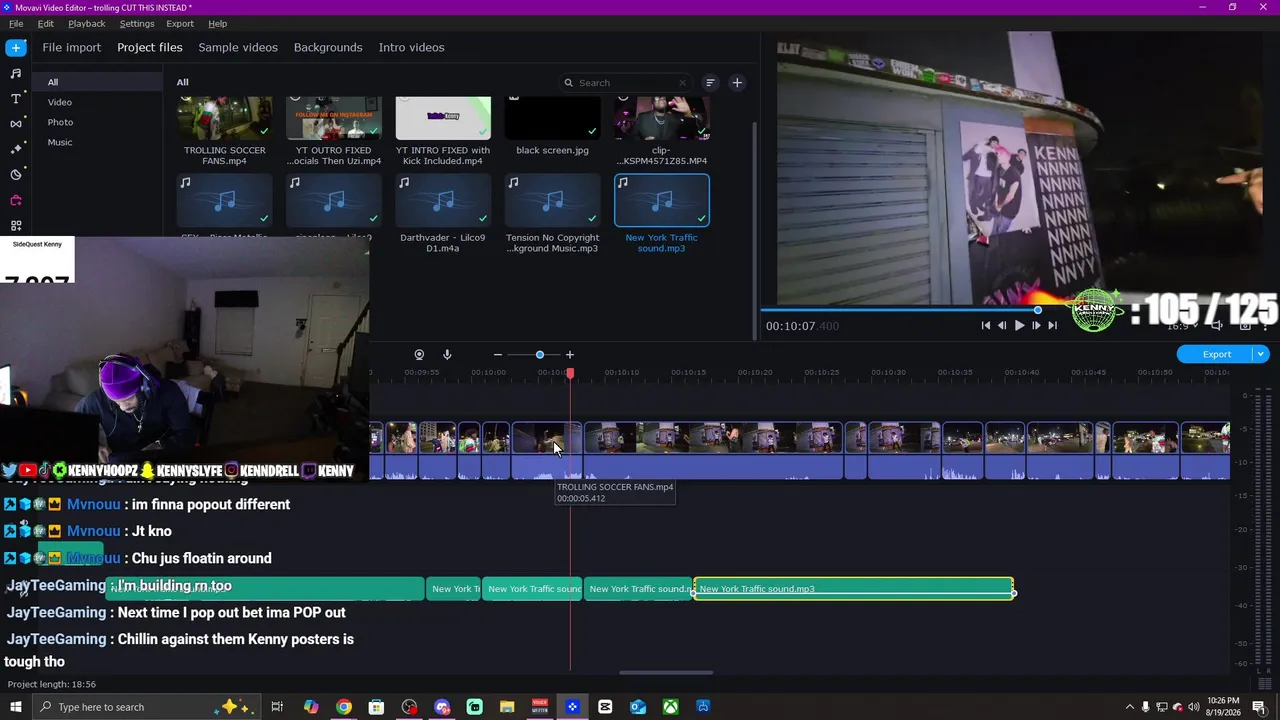The height and width of the screenshot is (720, 1280).
Task: Open the Sounds music note sidebar tab
Action: [x=16, y=74]
